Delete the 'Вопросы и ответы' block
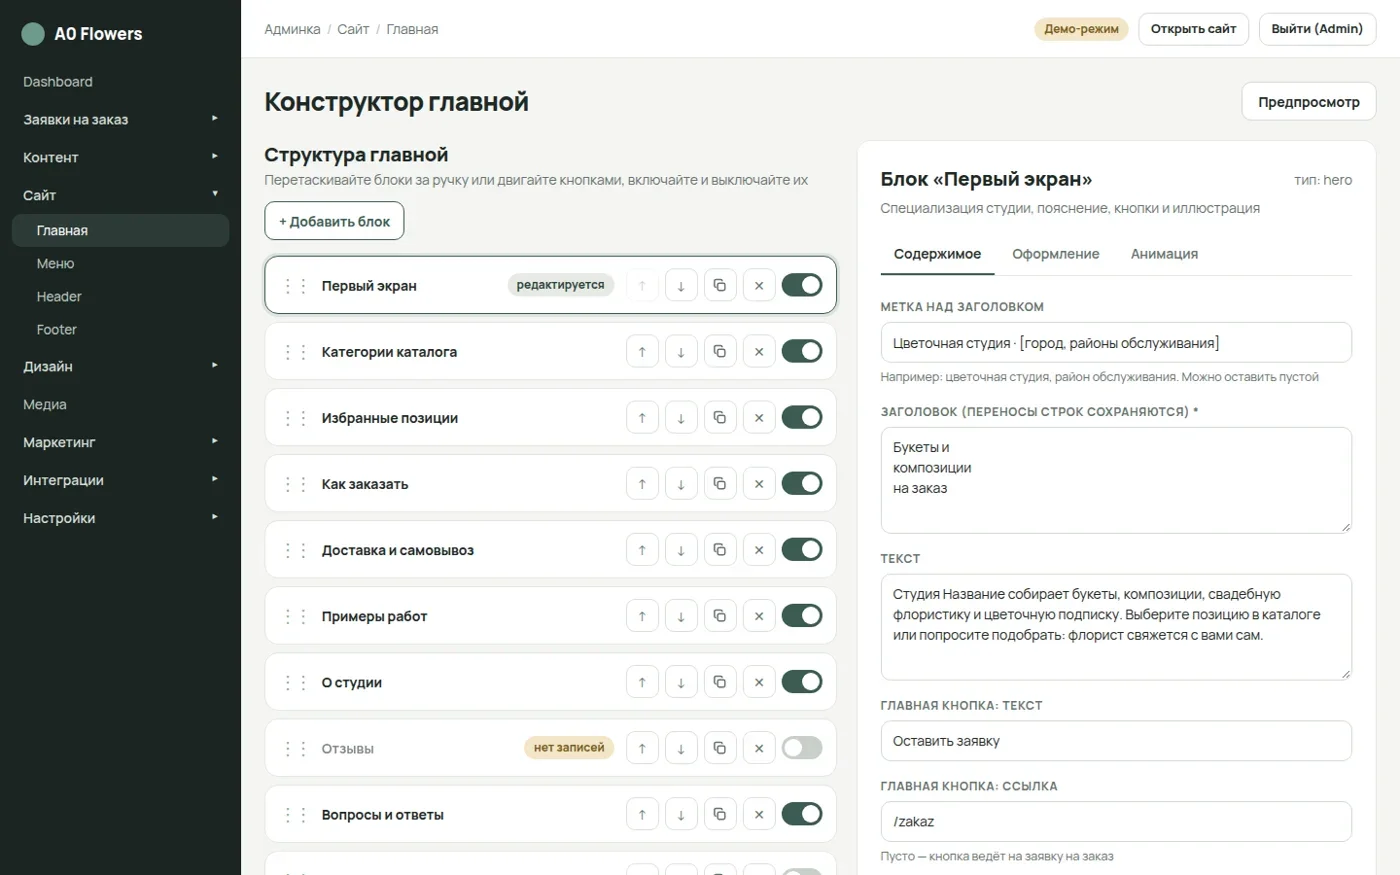 (759, 814)
